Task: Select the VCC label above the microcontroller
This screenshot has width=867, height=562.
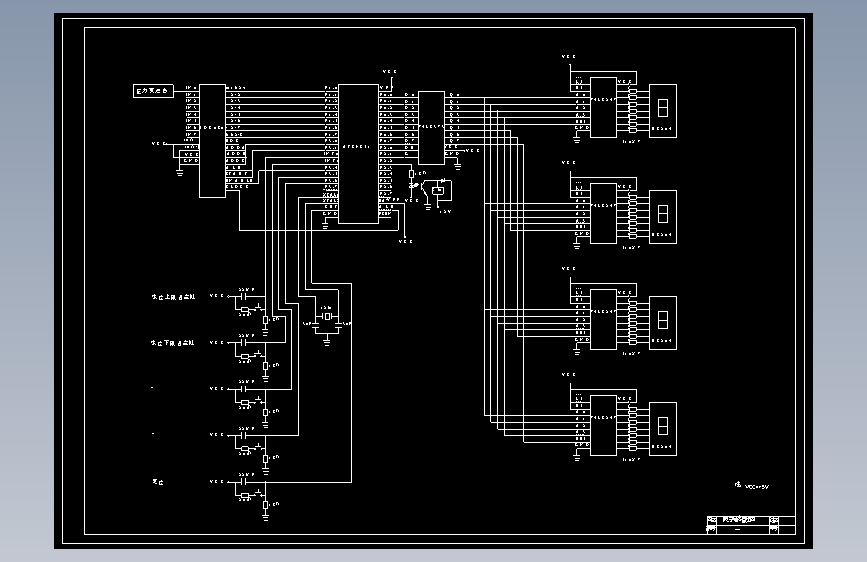Action: (x=390, y=71)
